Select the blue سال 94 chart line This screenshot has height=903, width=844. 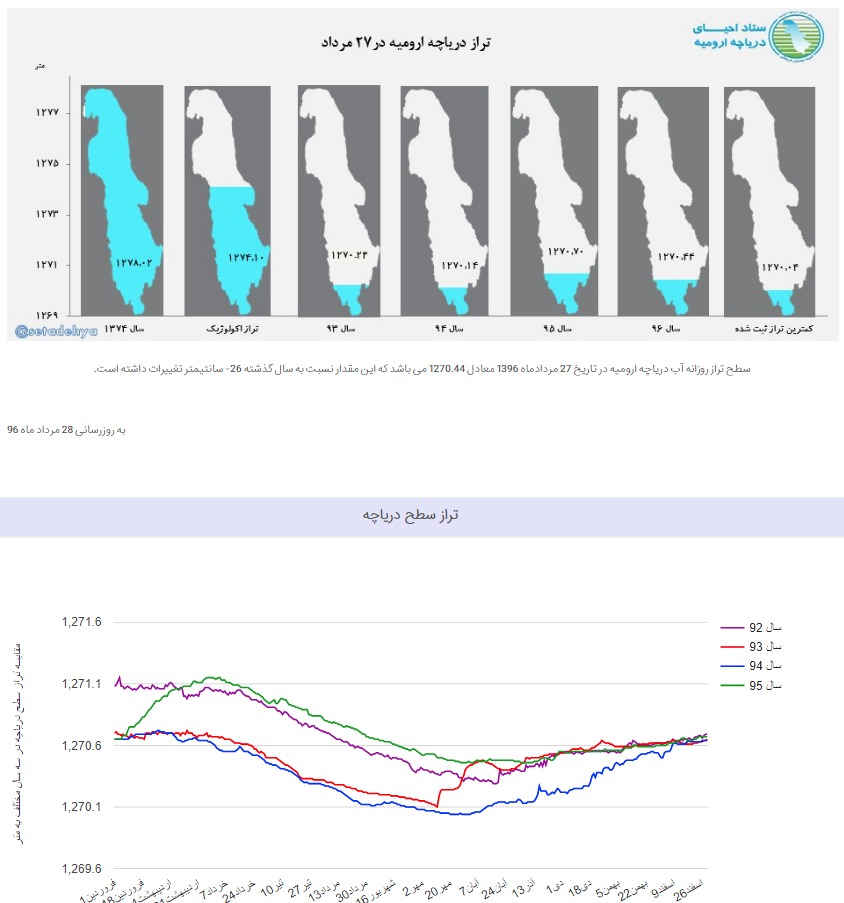click(400, 807)
